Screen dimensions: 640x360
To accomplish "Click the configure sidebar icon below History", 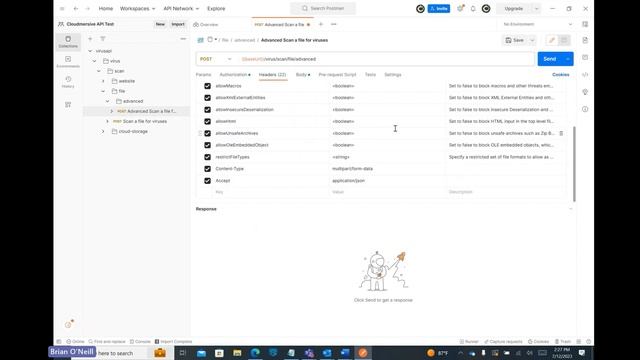I will pyautogui.click(x=68, y=104).
